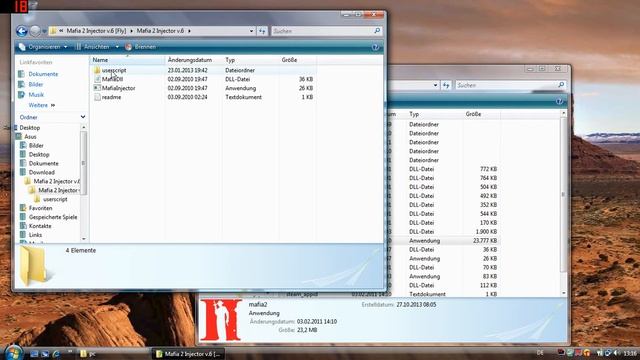Select Favoriten in the folder tree
The image size is (640, 360).
tap(40, 208)
